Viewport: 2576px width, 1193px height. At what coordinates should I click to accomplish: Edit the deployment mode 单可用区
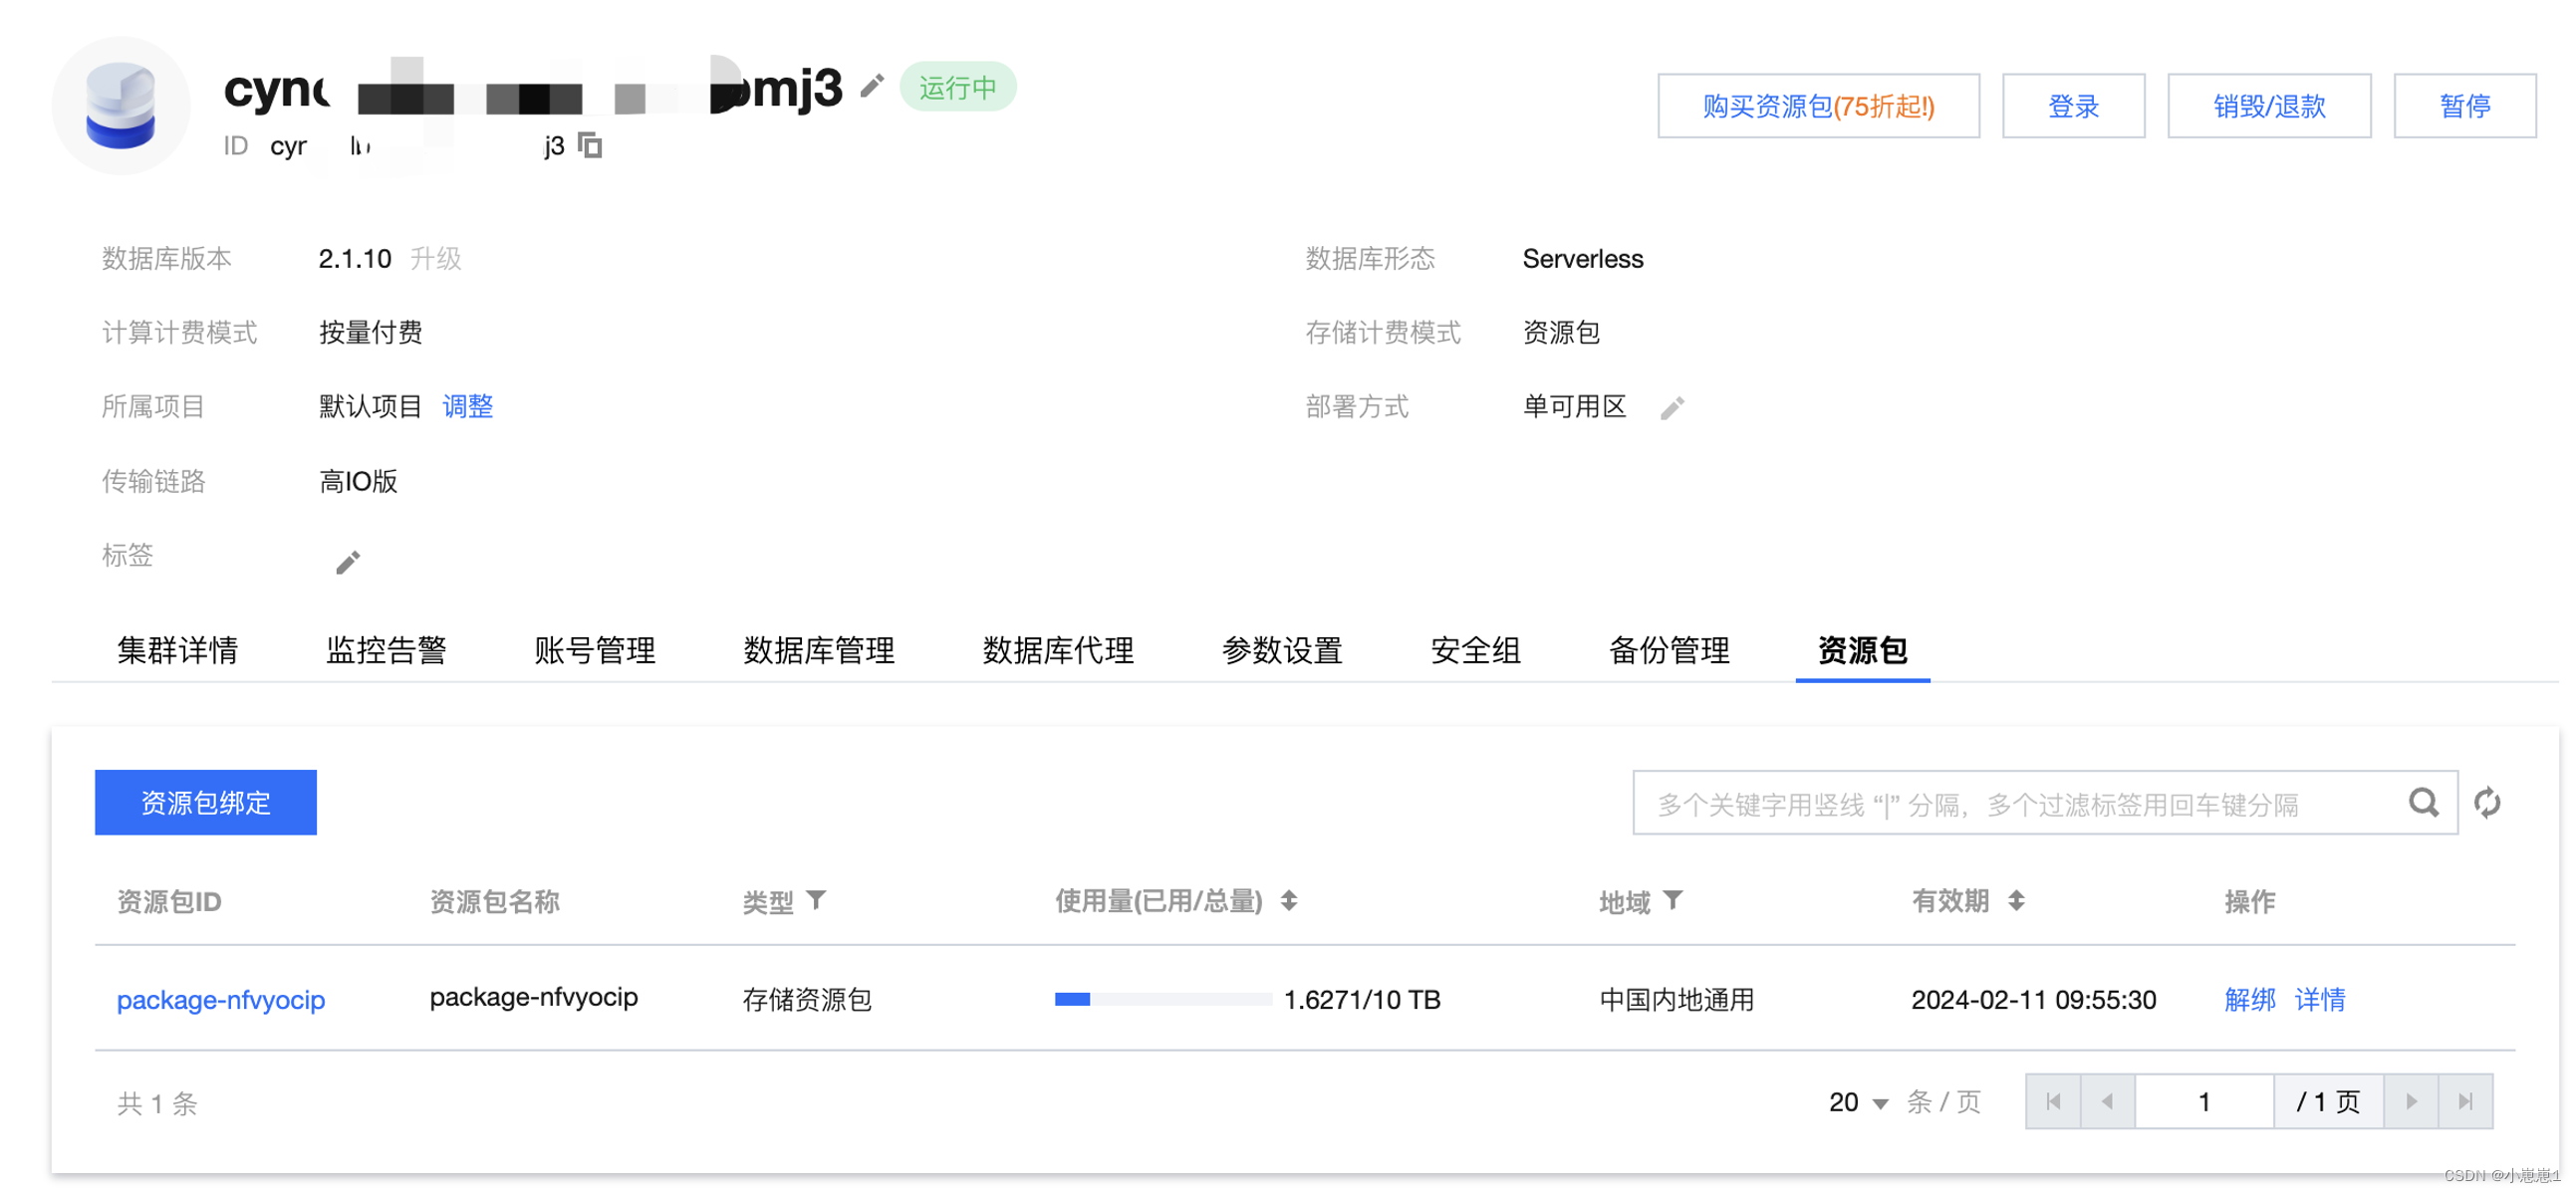[x=1671, y=407]
